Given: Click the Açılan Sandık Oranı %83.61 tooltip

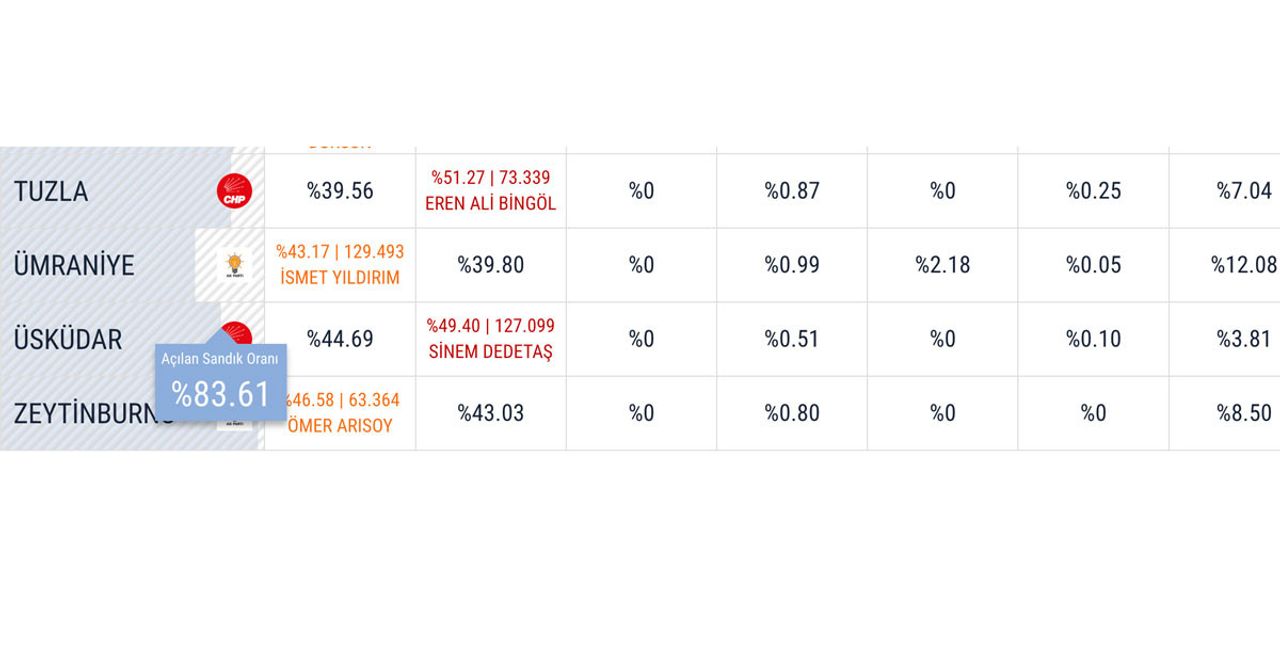Looking at the screenshot, I should (221, 380).
